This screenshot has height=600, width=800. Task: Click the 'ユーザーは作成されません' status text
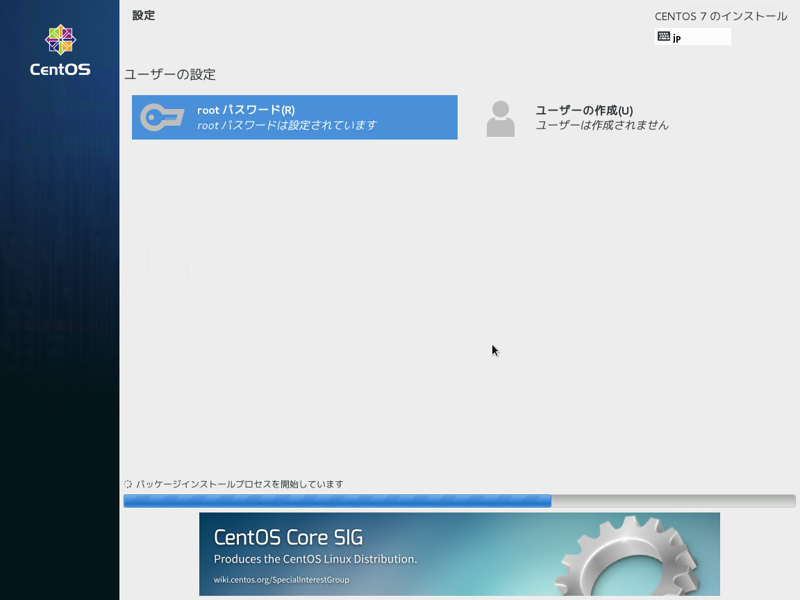602,125
